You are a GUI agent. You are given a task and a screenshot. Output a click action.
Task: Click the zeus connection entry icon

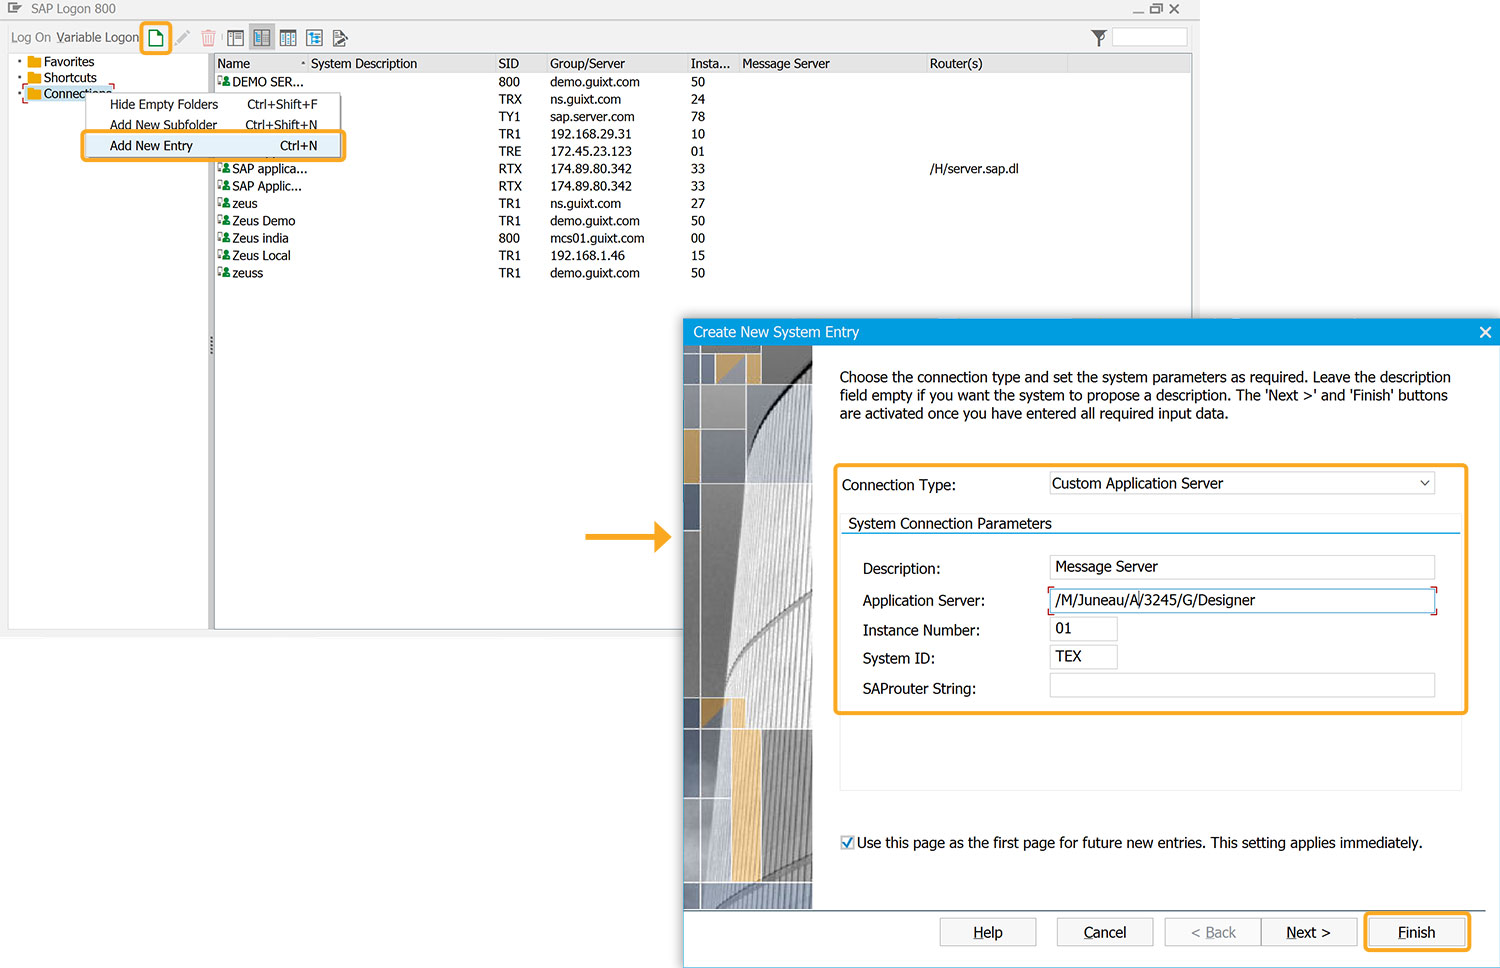coord(224,203)
